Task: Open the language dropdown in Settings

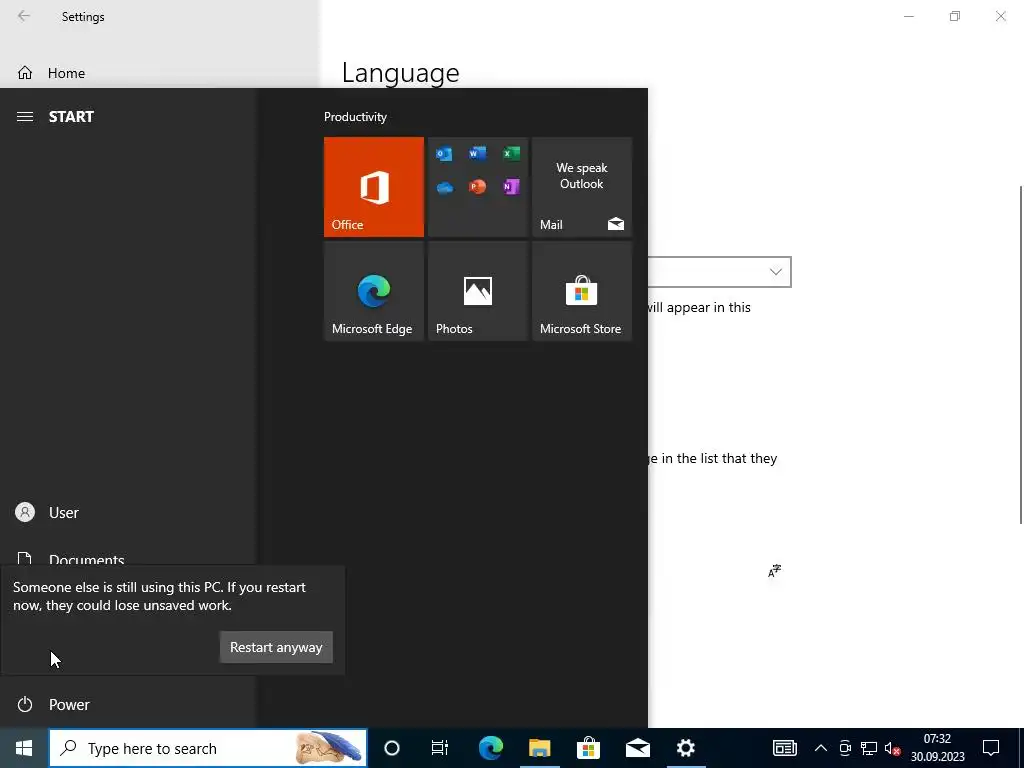Action: [720, 272]
